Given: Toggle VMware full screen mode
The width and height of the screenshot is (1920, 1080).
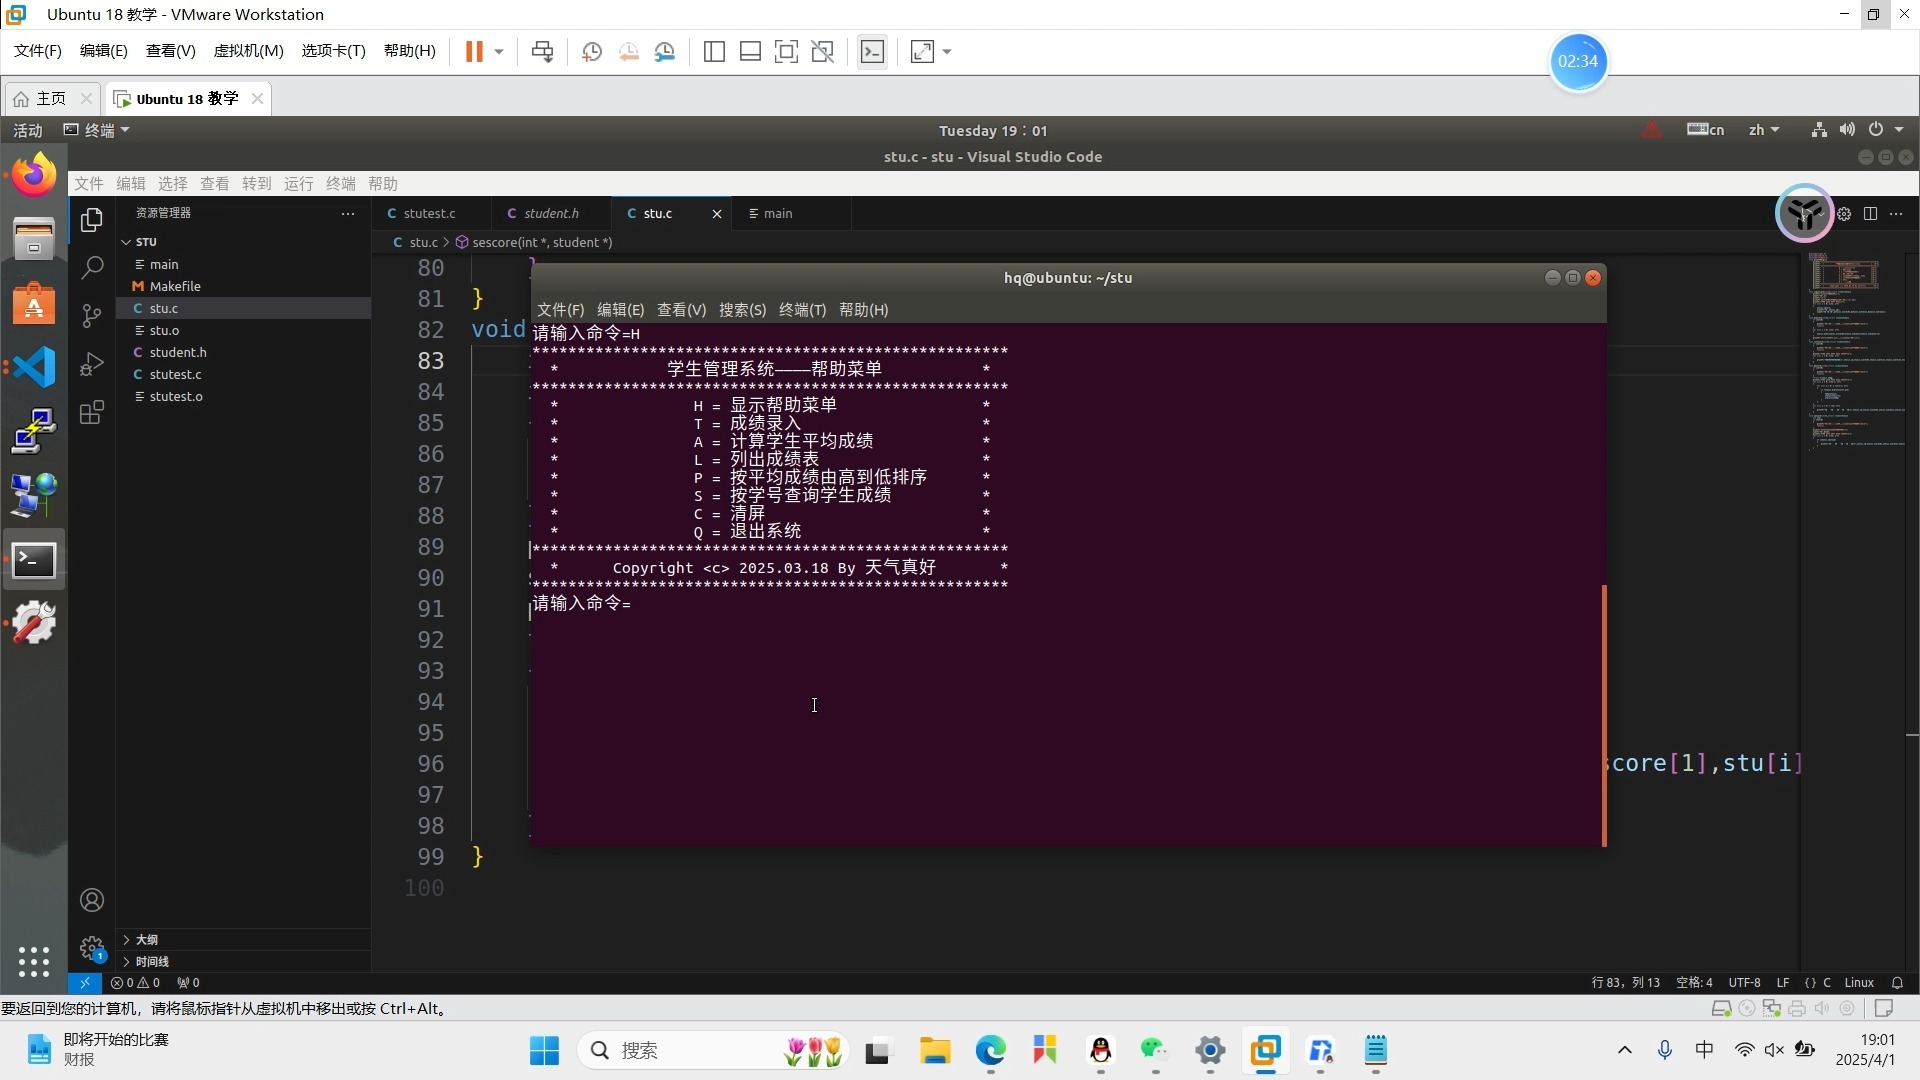Looking at the screenshot, I should tap(786, 52).
